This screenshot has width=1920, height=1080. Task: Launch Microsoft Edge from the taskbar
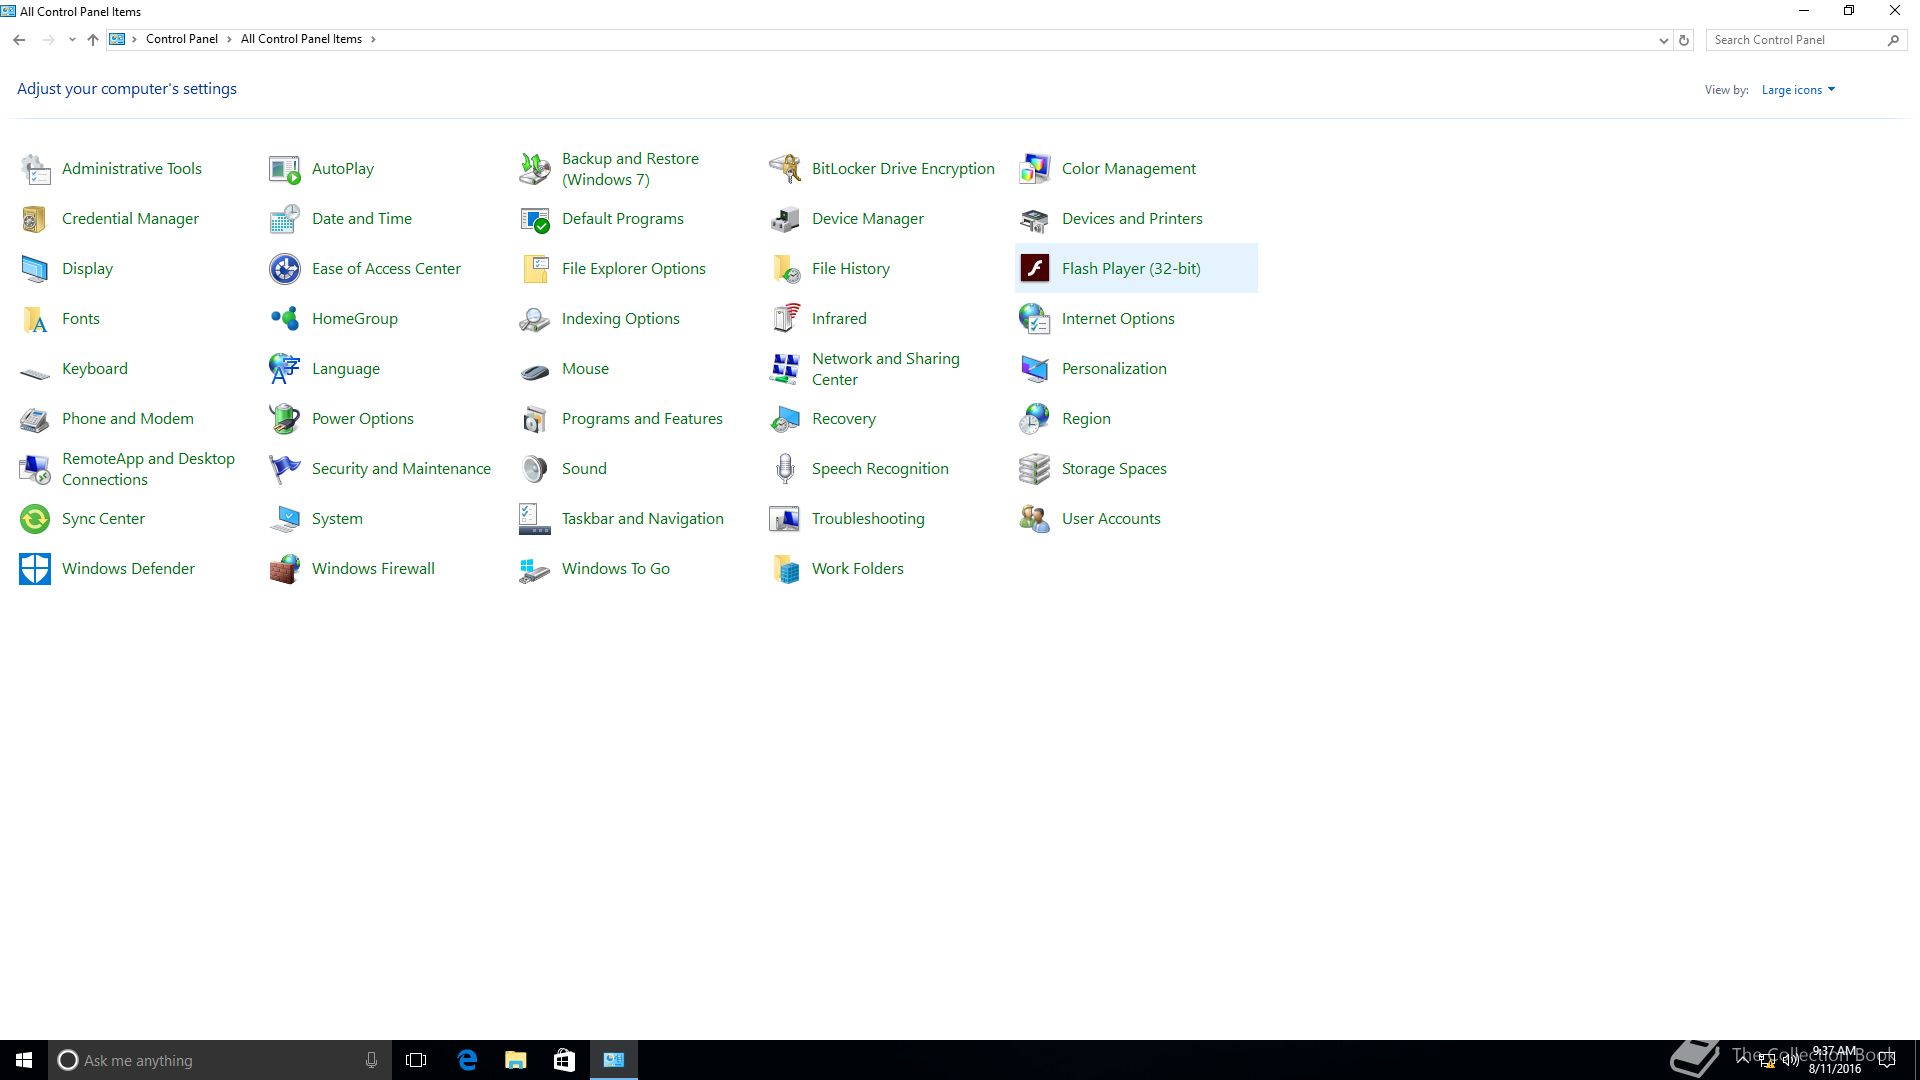pos(467,1060)
